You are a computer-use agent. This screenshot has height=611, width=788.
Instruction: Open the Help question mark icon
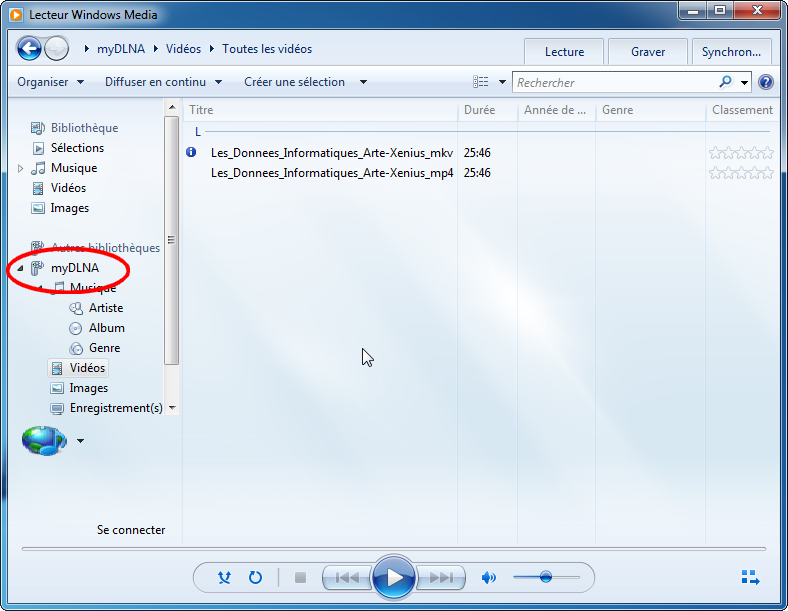(x=766, y=82)
